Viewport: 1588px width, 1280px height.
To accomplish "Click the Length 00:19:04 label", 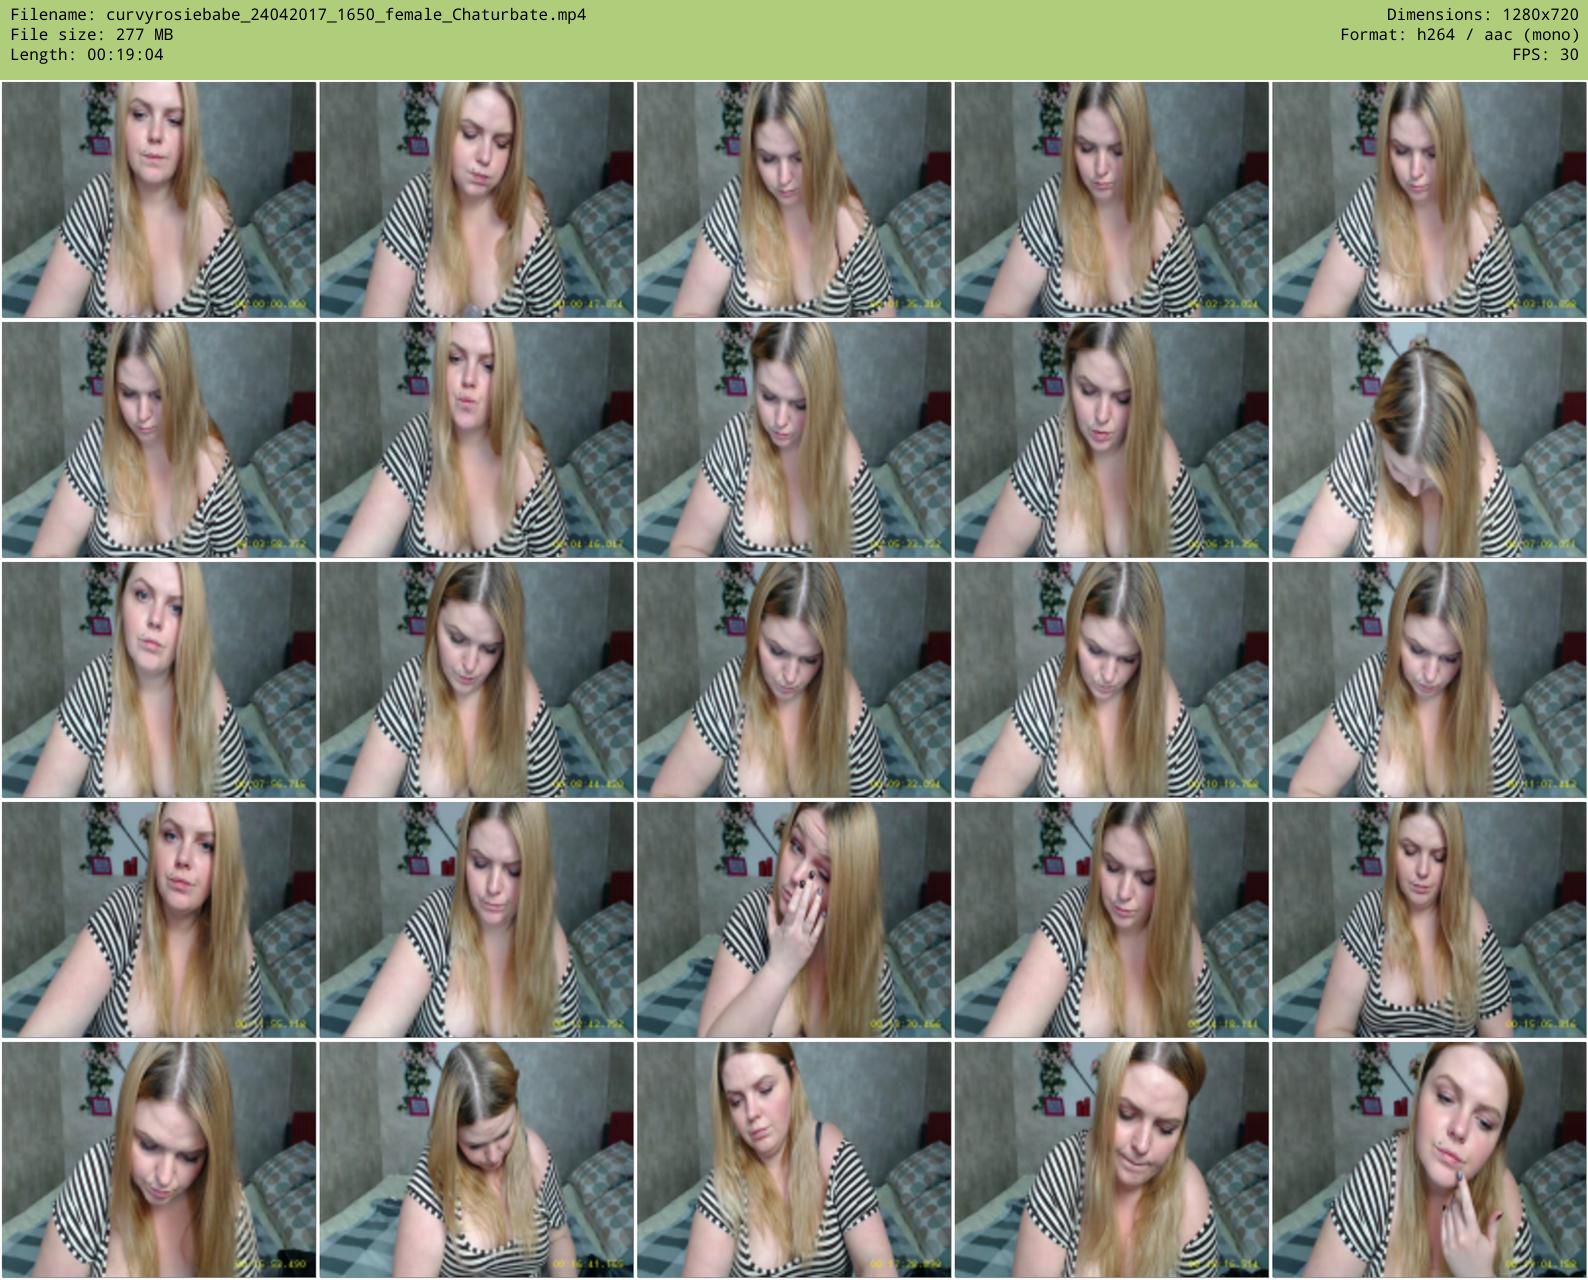I will tap(87, 55).
